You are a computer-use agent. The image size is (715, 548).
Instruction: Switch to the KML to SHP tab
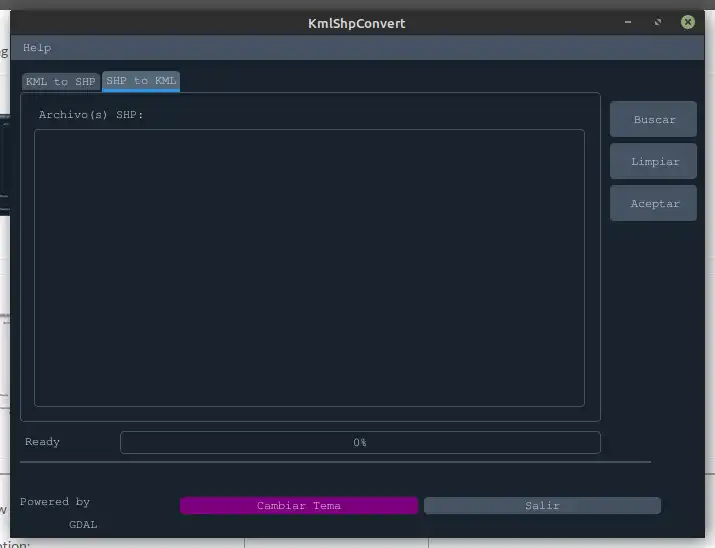point(61,82)
